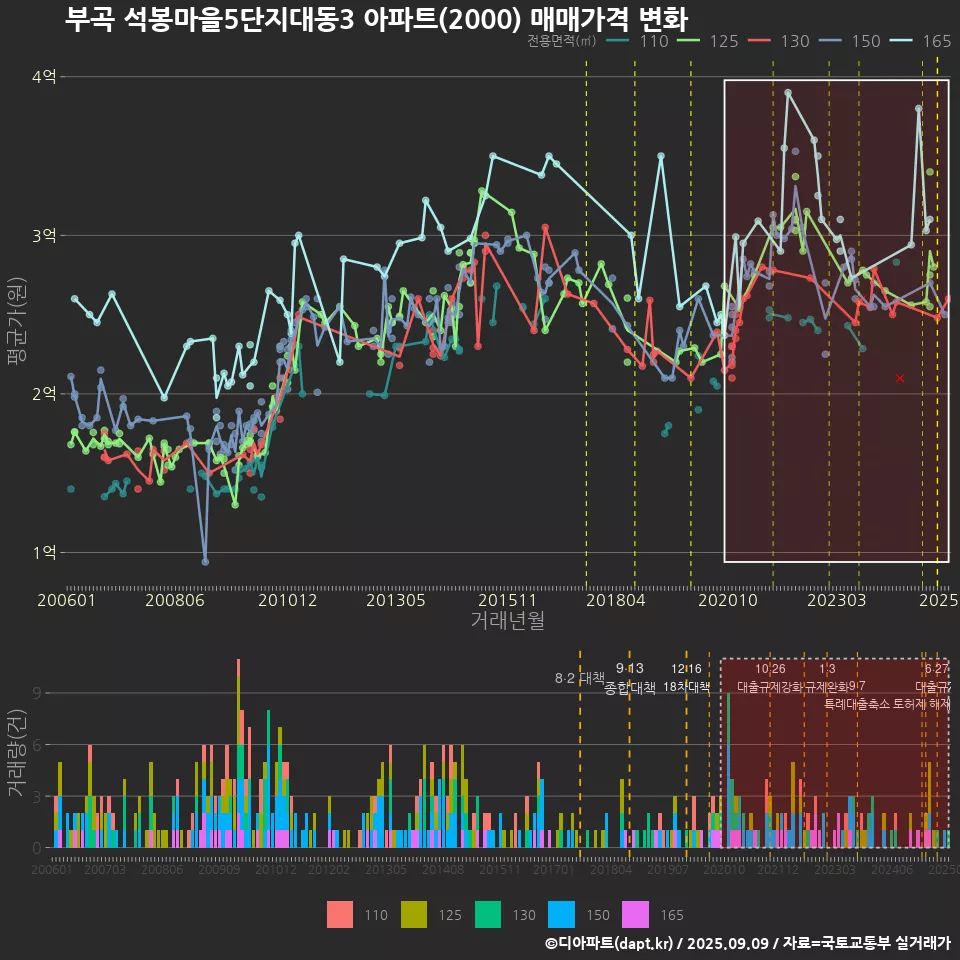Viewport: 960px width, 960px height.
Task: Click the '거래년월' x-axis title
Action: pos(508,620)
